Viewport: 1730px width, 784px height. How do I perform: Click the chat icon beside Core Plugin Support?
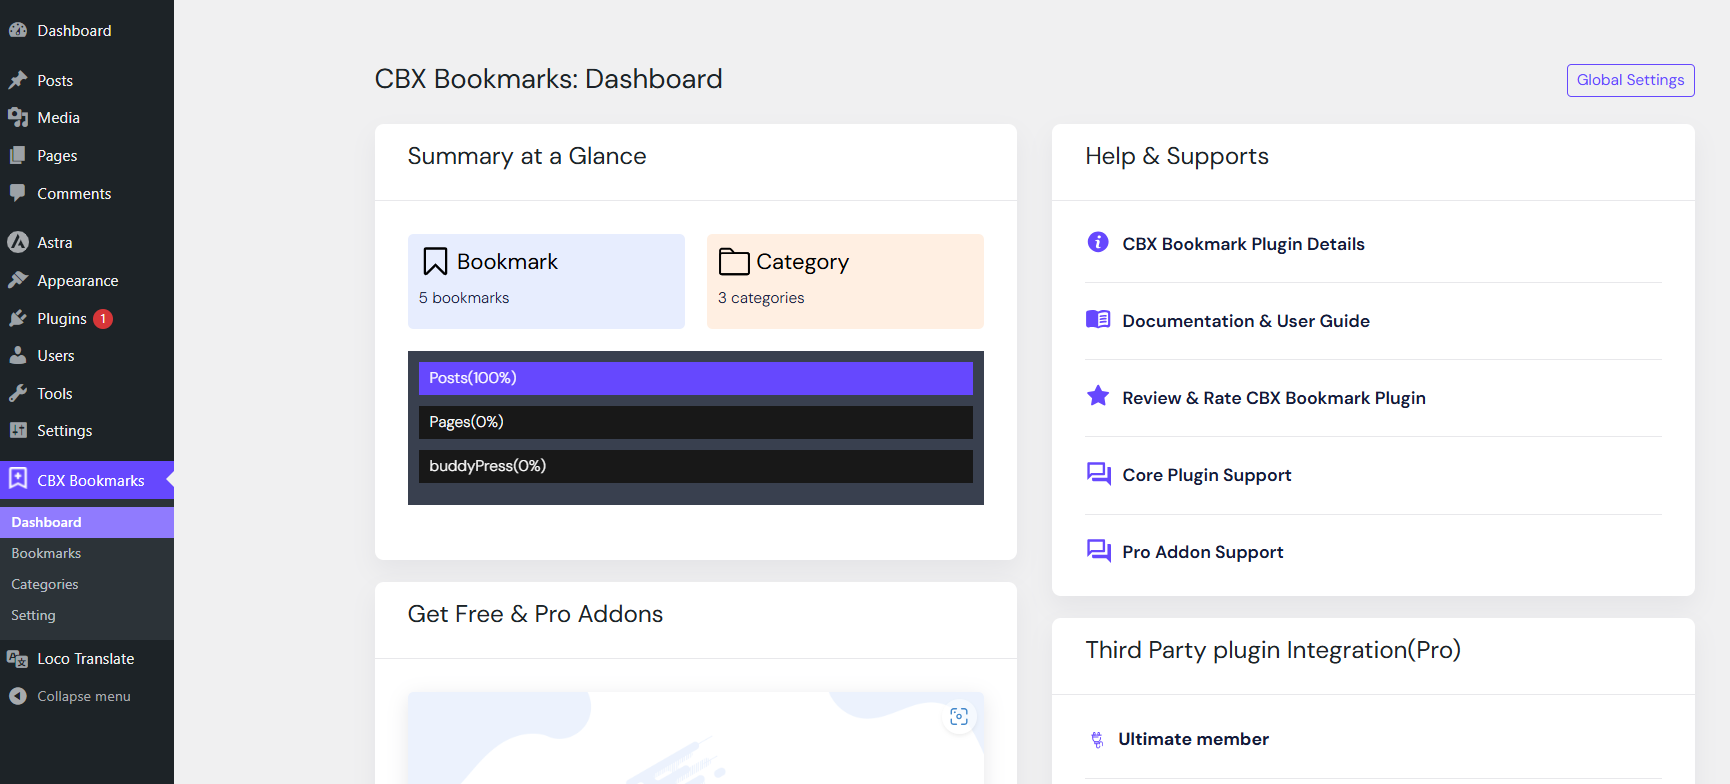[x=1099, y=473]
